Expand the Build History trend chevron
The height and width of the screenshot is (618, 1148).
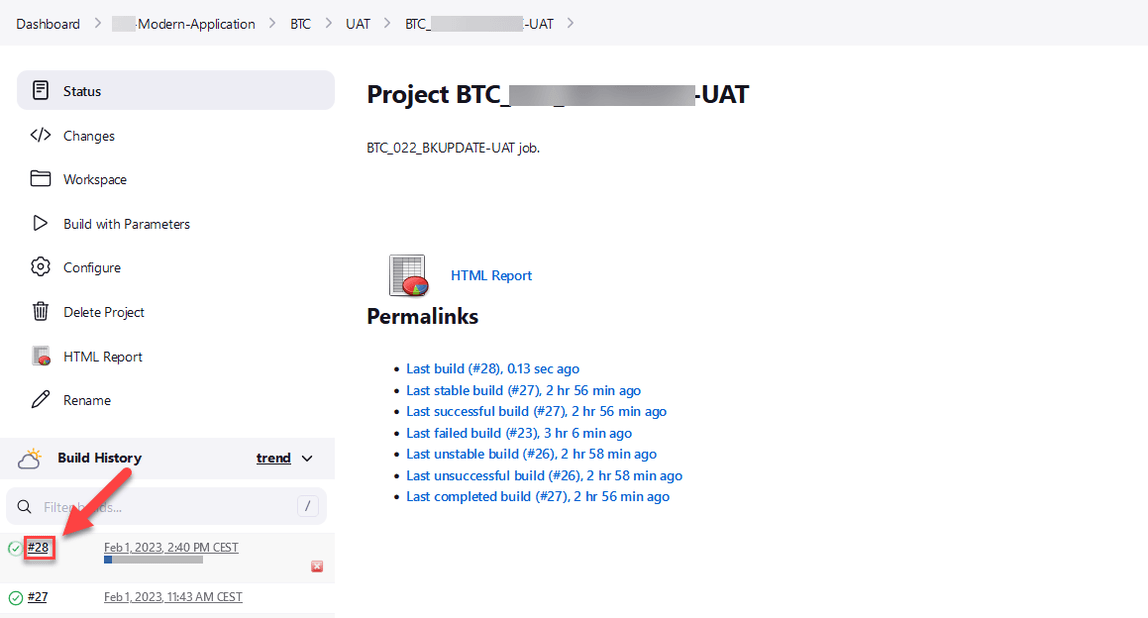307,458
